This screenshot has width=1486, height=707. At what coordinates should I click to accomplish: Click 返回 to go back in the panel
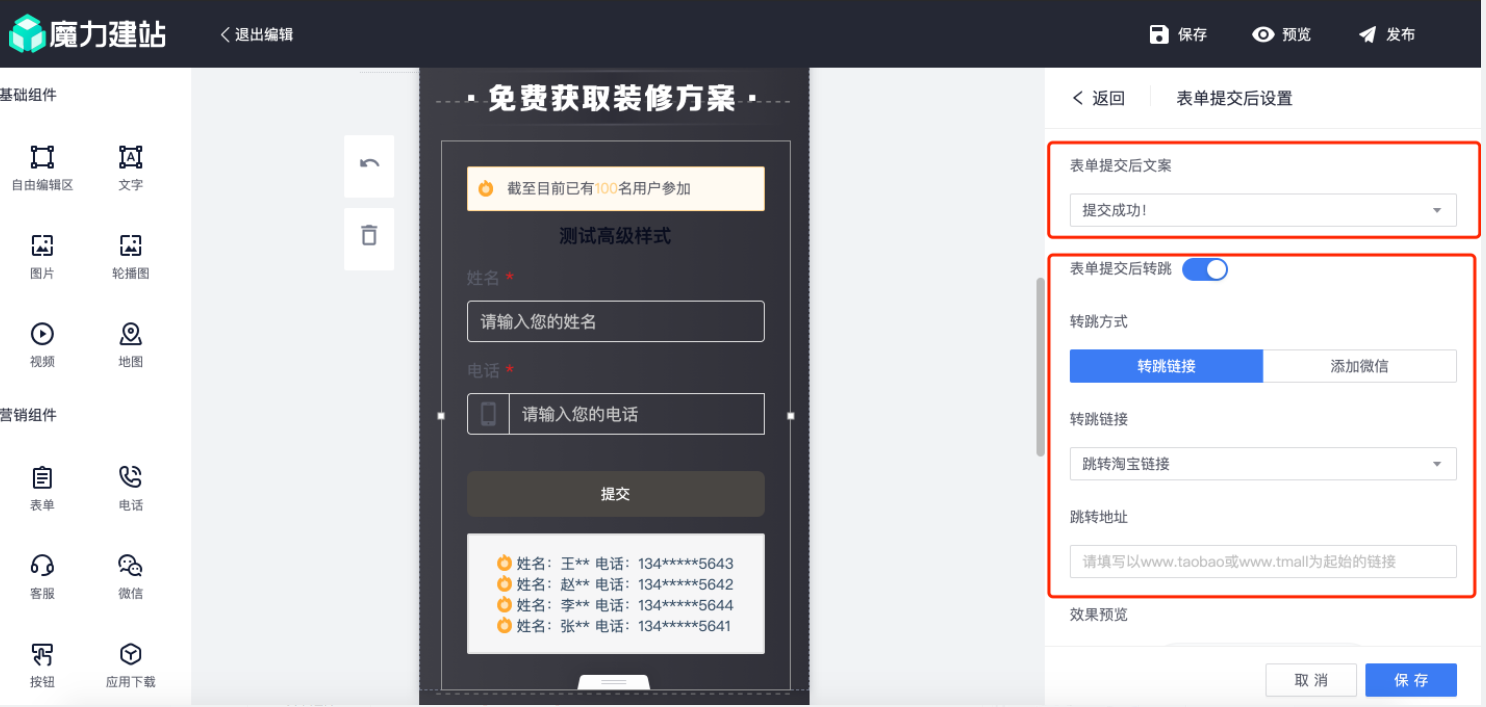(1098, 97)
